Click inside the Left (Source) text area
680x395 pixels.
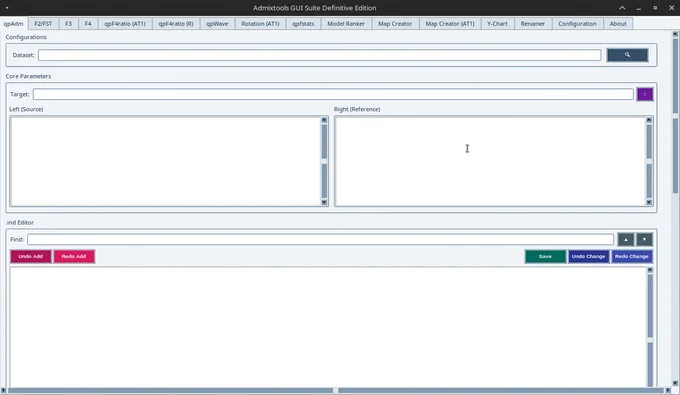[165, 161]
